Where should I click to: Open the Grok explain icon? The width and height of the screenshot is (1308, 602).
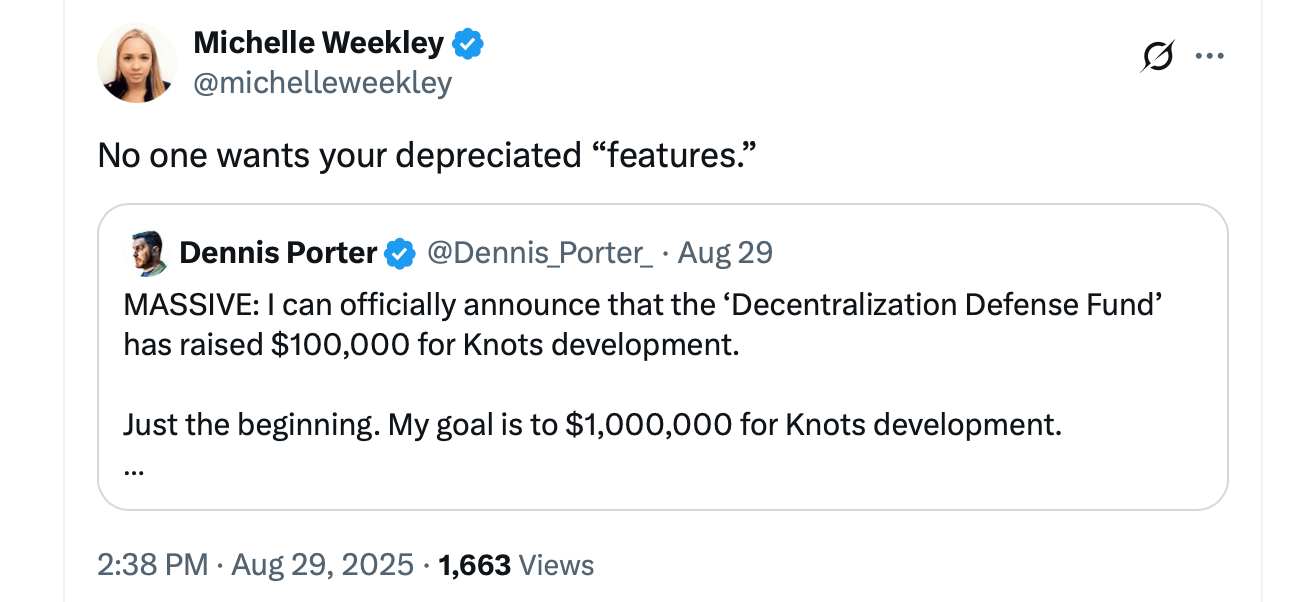1156,58
